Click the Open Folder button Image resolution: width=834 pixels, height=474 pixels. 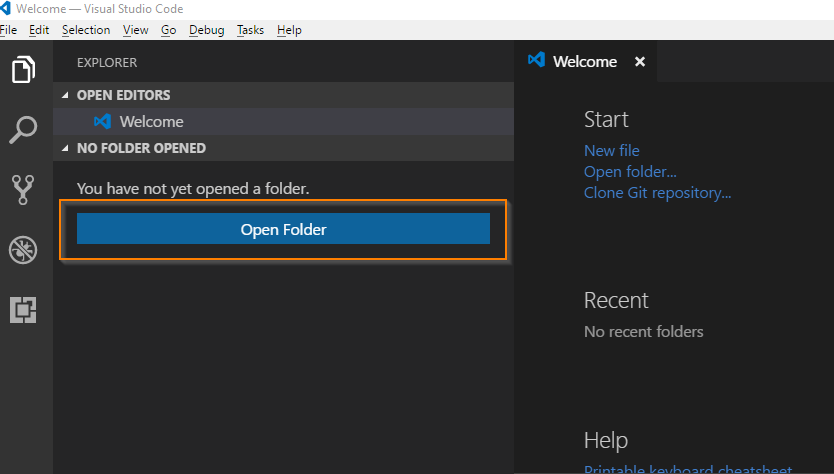[283, 229]
